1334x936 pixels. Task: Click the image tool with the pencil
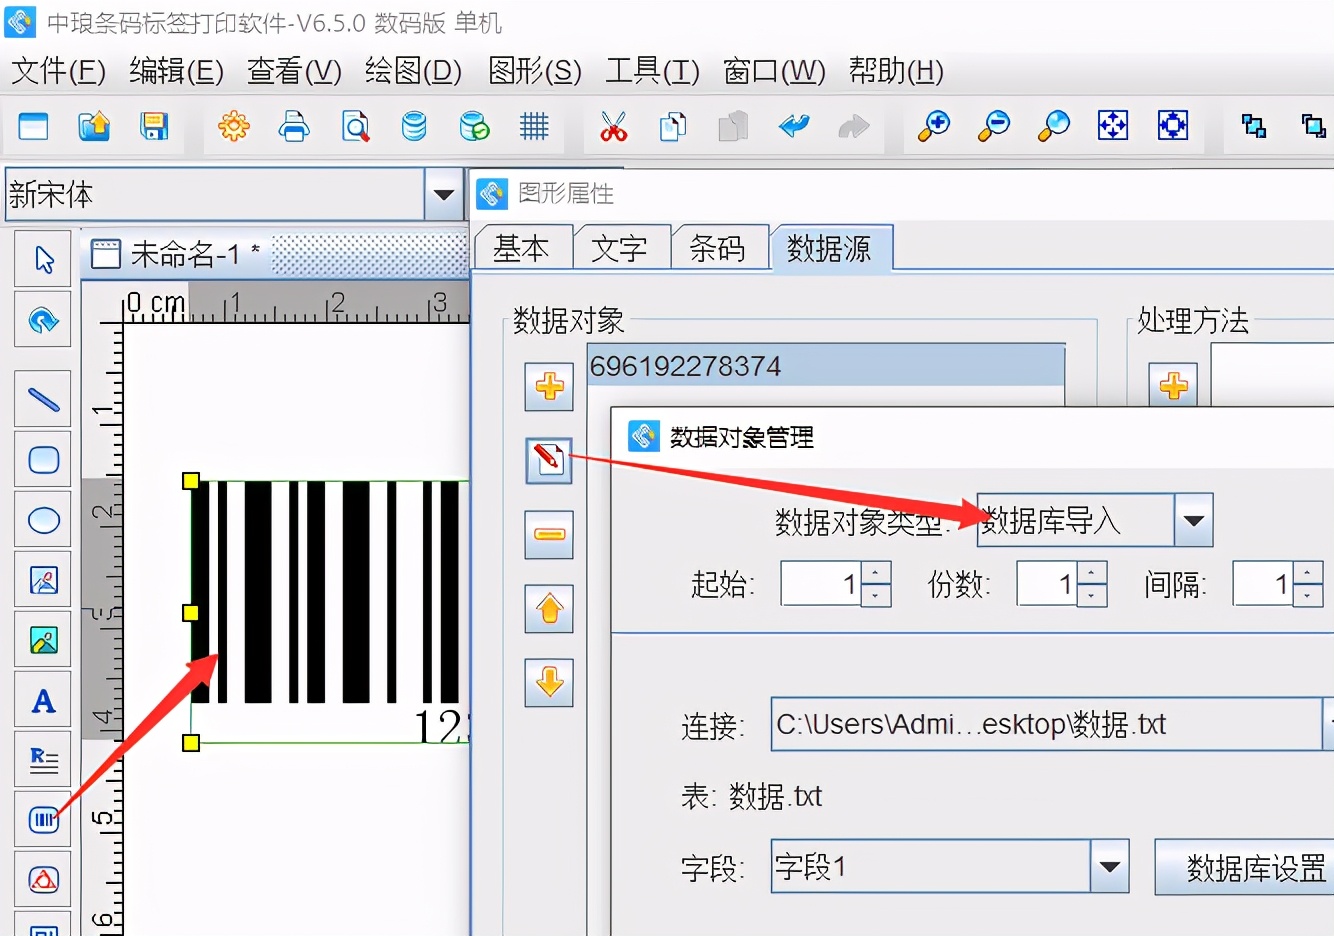[x=43, y=580]
